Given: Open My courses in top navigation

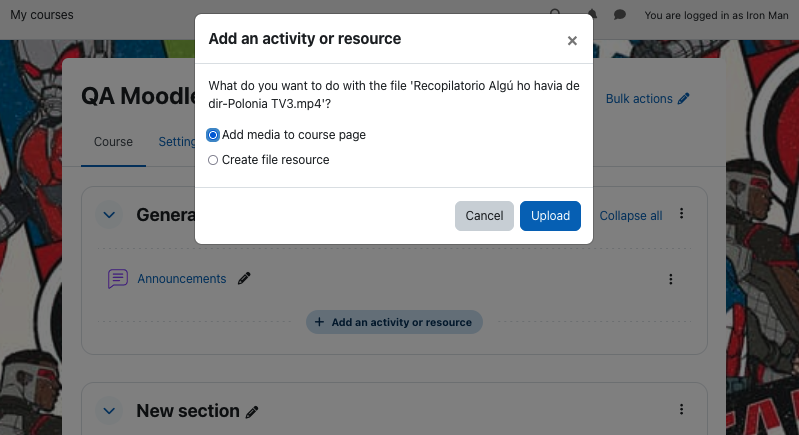Looking at the screenshot, I should coord(42,15).
